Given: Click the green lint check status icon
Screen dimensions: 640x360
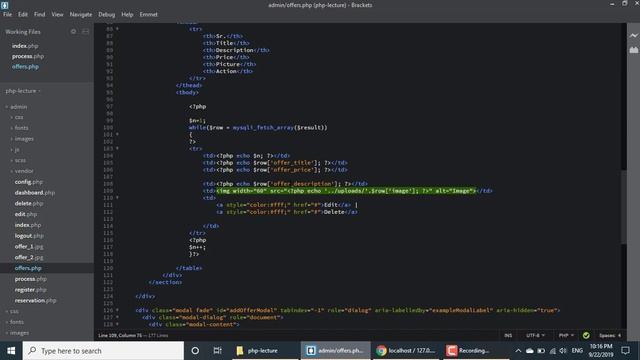Looking at the screenshot, I should (x=586, y=335).
